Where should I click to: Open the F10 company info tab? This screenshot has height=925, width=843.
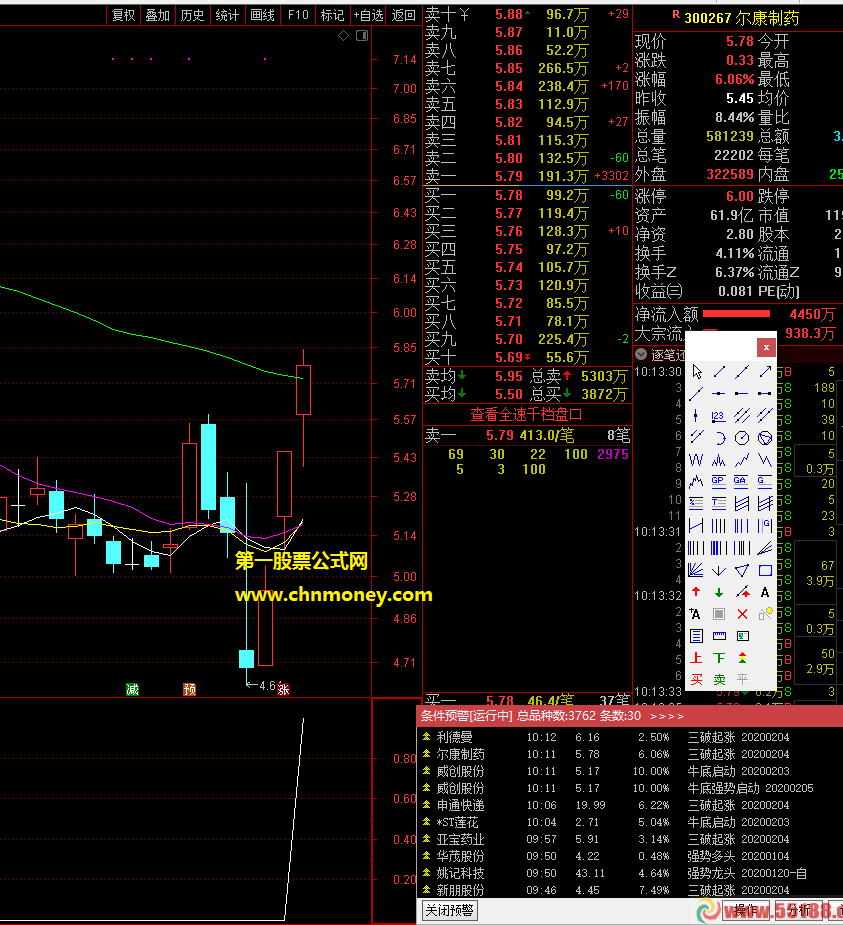[x=298, y=15]
